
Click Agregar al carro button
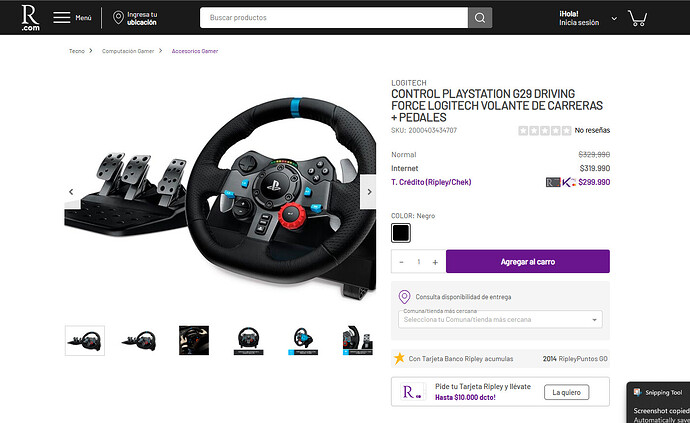pyautogui.click(x=528, y=261)
